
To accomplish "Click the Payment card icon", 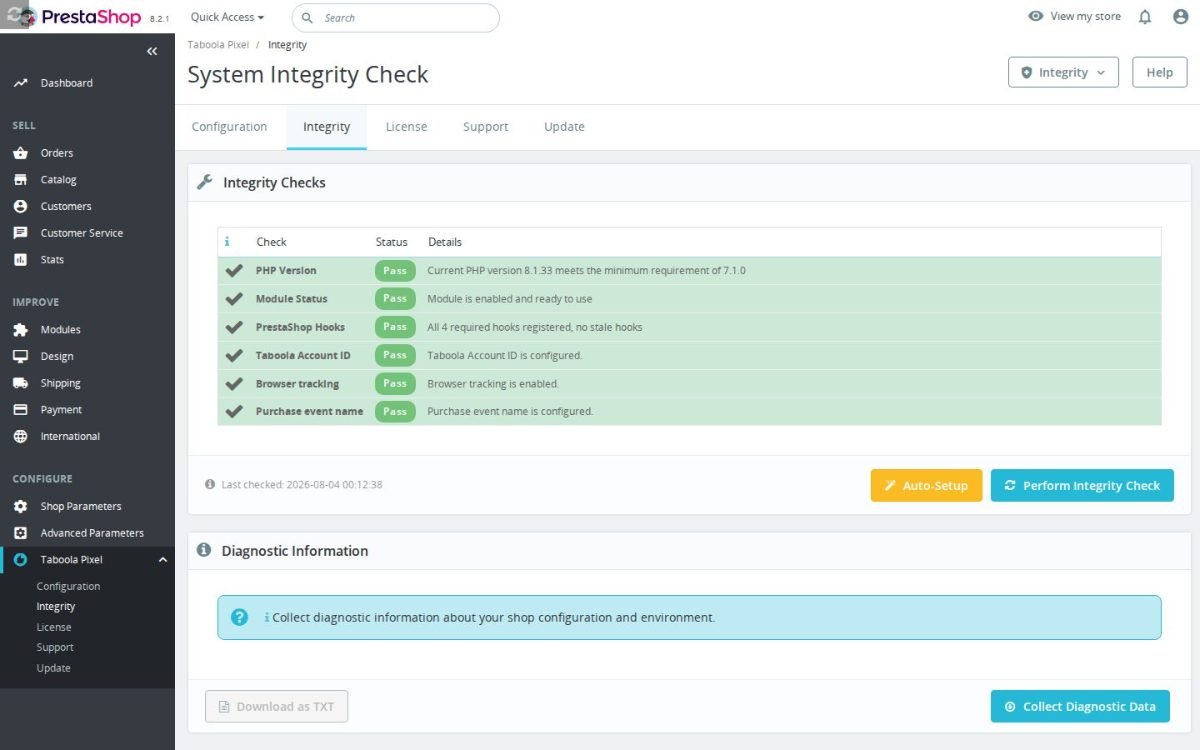I will coord(20,410).
